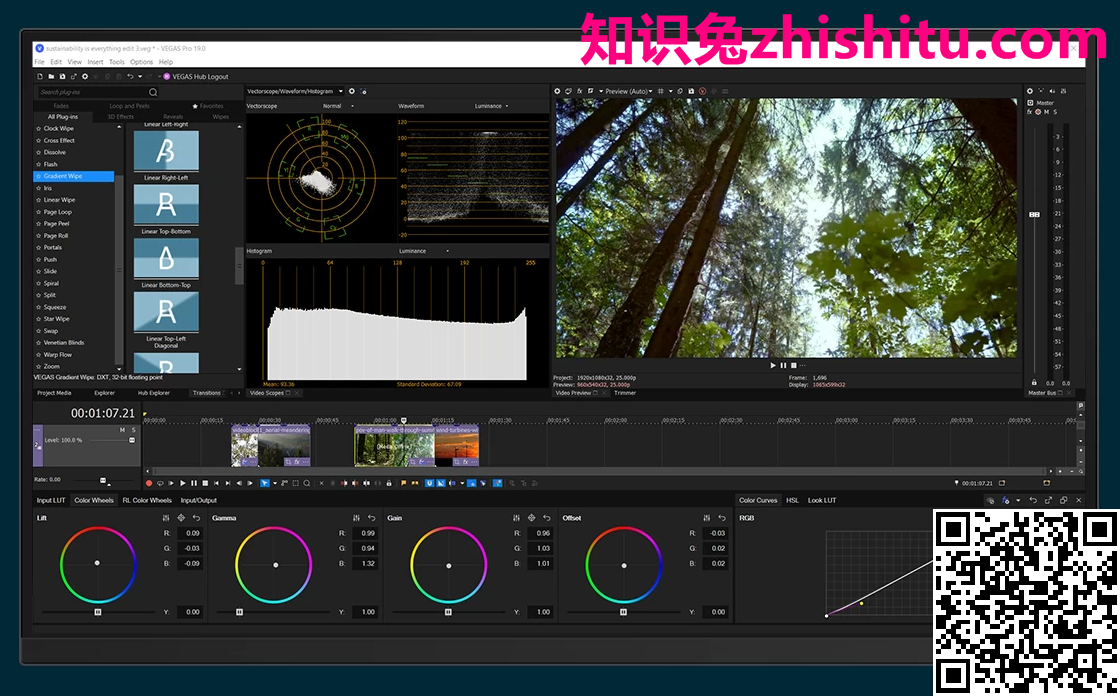Image resolution: width=1120 pixels, height=696 pixels.
Task: Stop playback in the timeline transport bar
Action: coord(205,483)
